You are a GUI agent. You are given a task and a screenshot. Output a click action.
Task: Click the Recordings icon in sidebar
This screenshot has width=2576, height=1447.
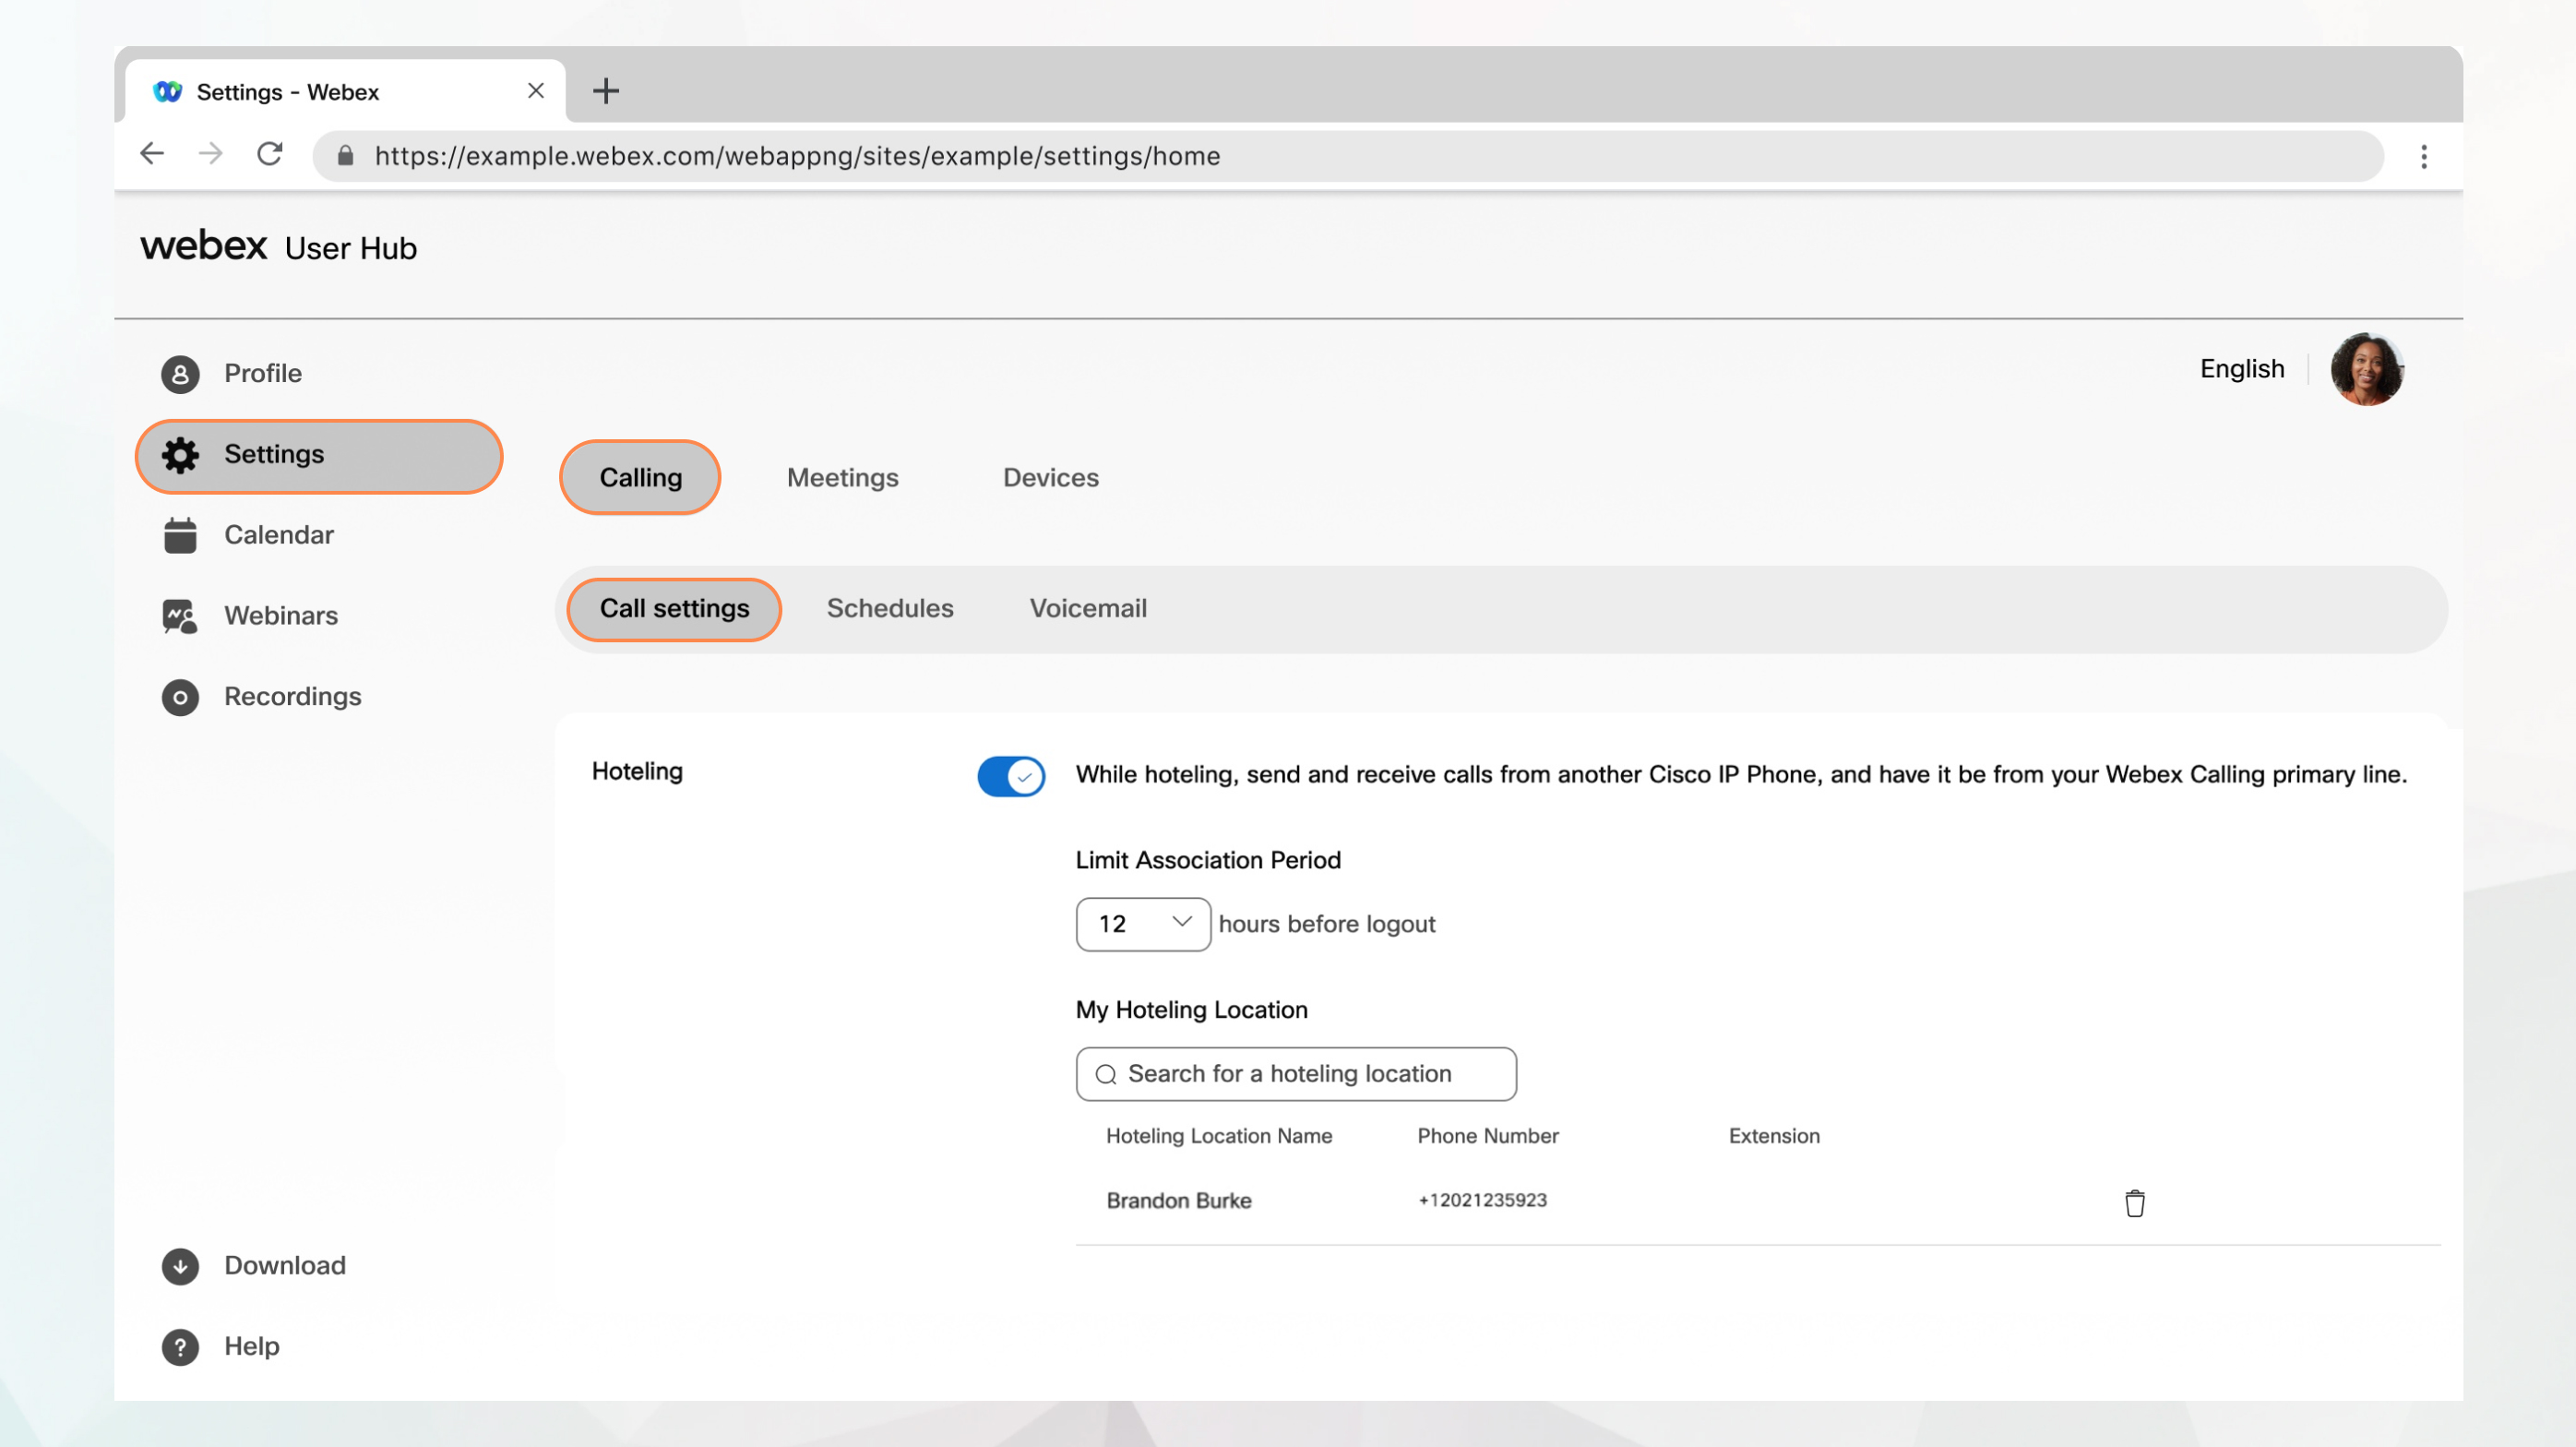[x=179, y=697]
